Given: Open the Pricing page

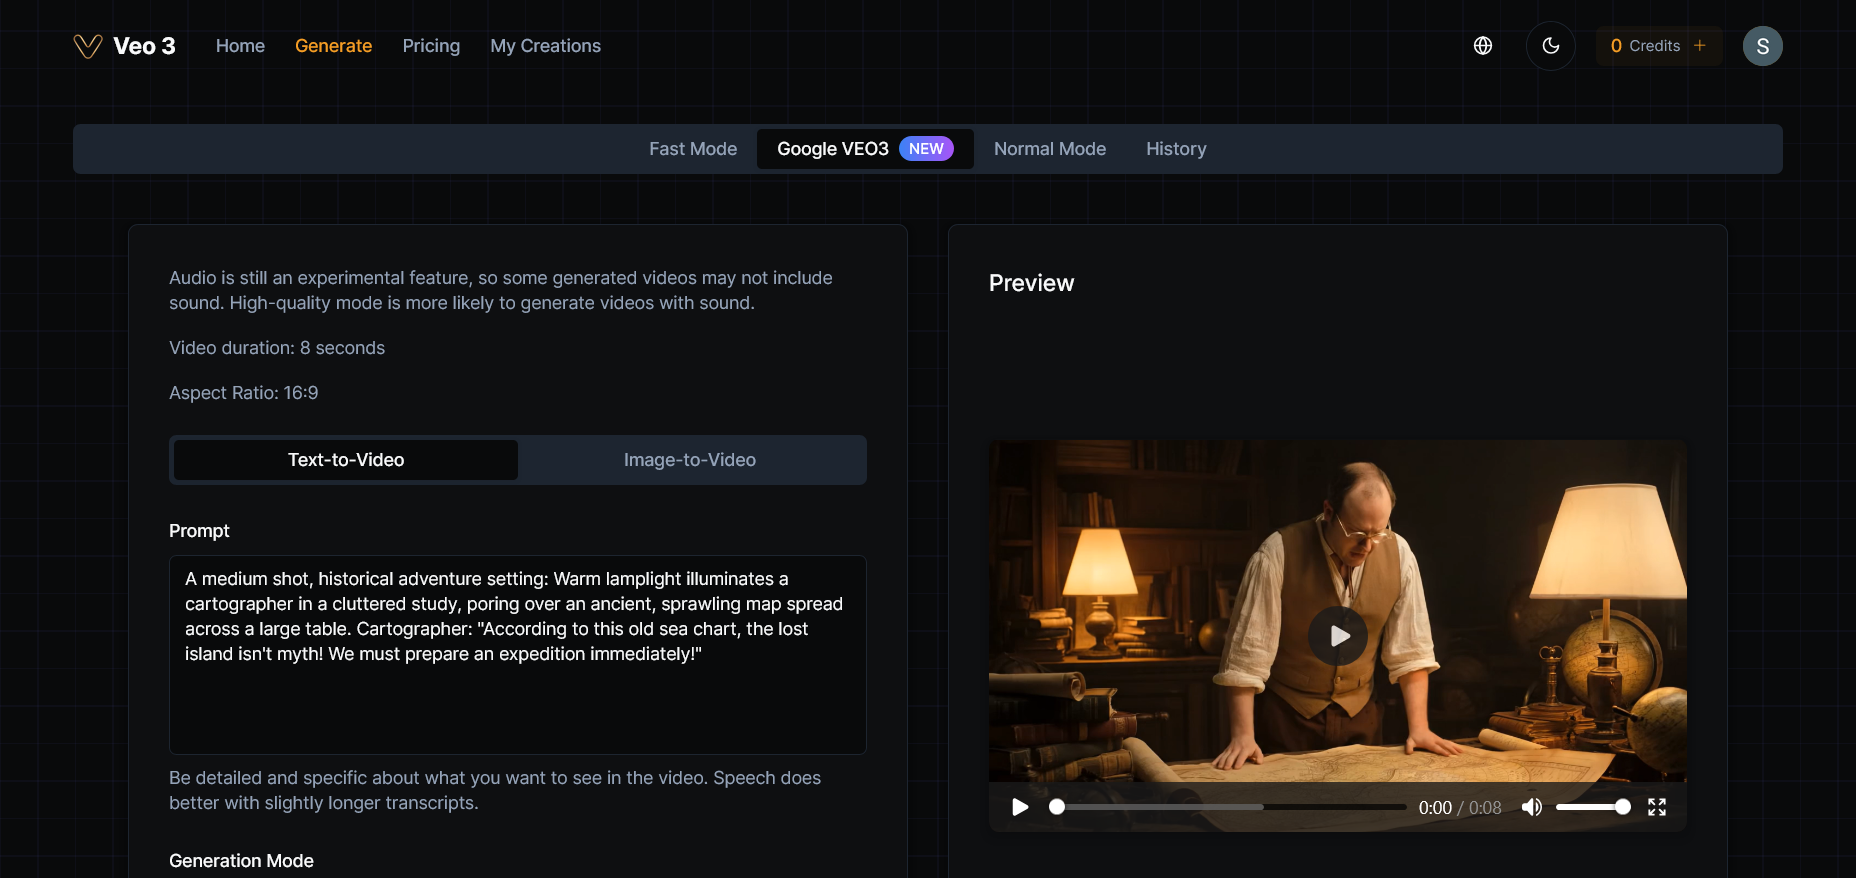Looking at the screenshot, I should (x=431, y=46).
